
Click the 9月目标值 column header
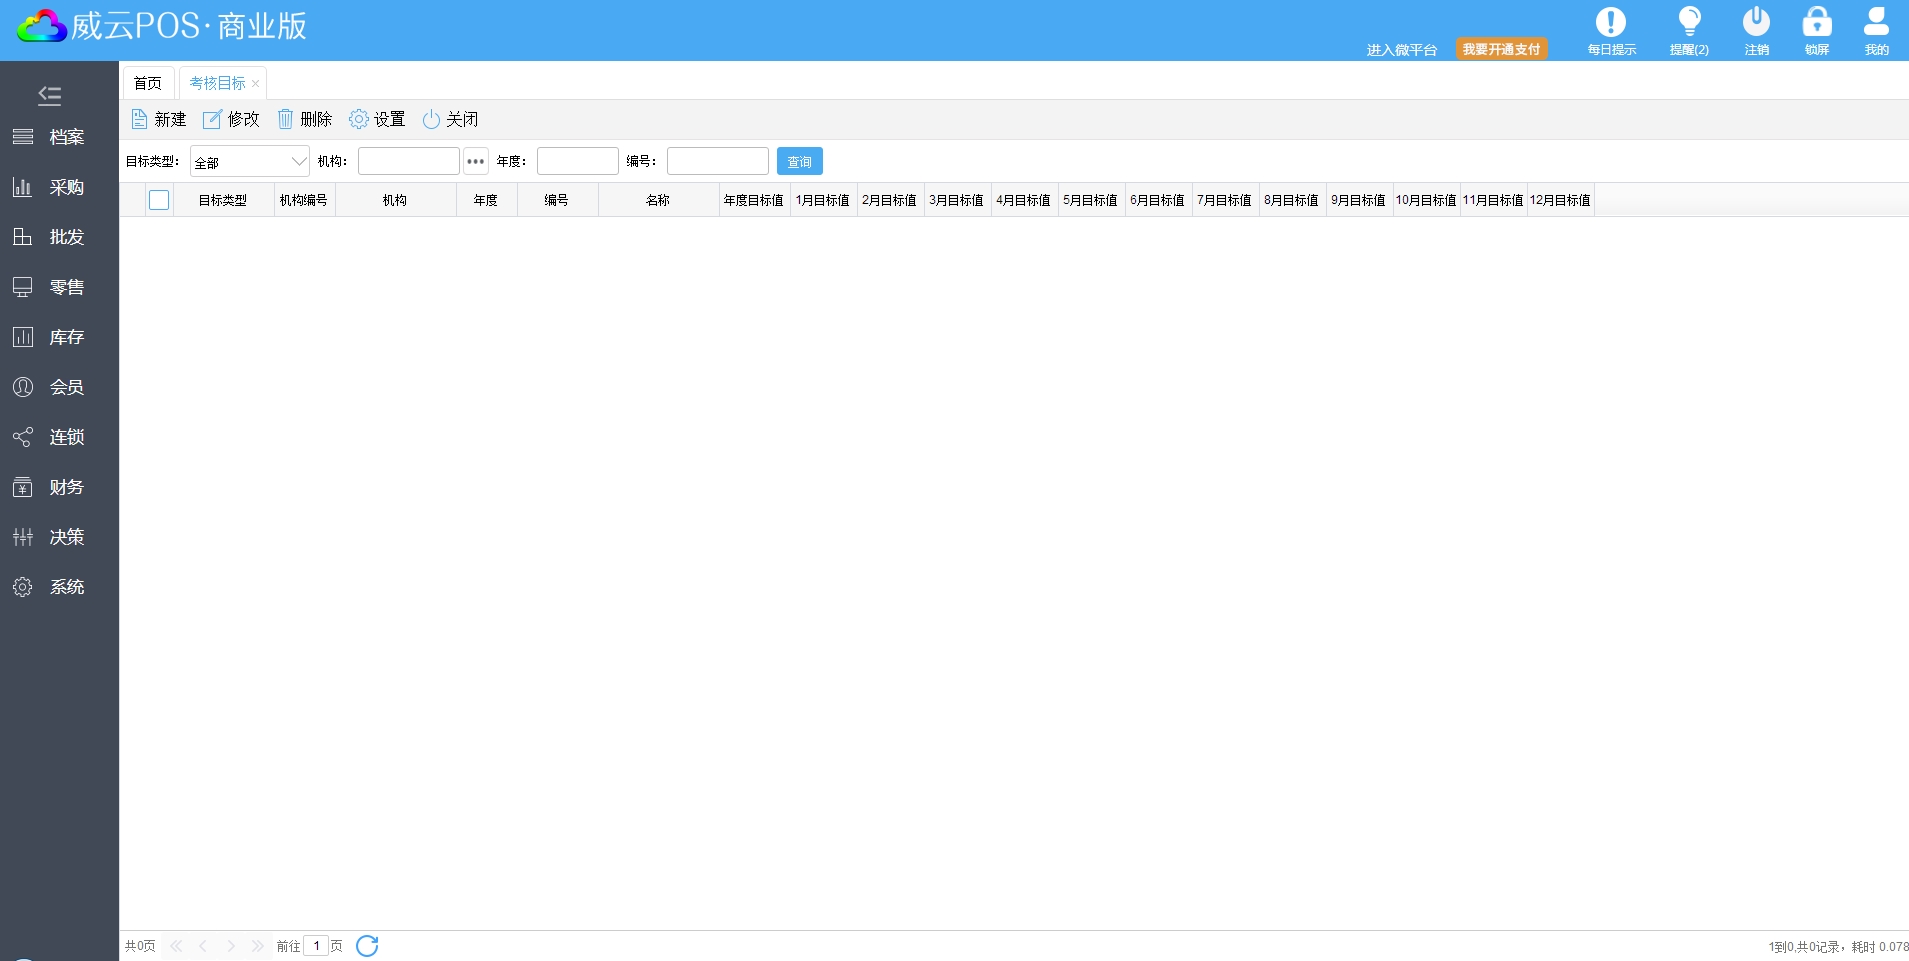click(1359, 200)
